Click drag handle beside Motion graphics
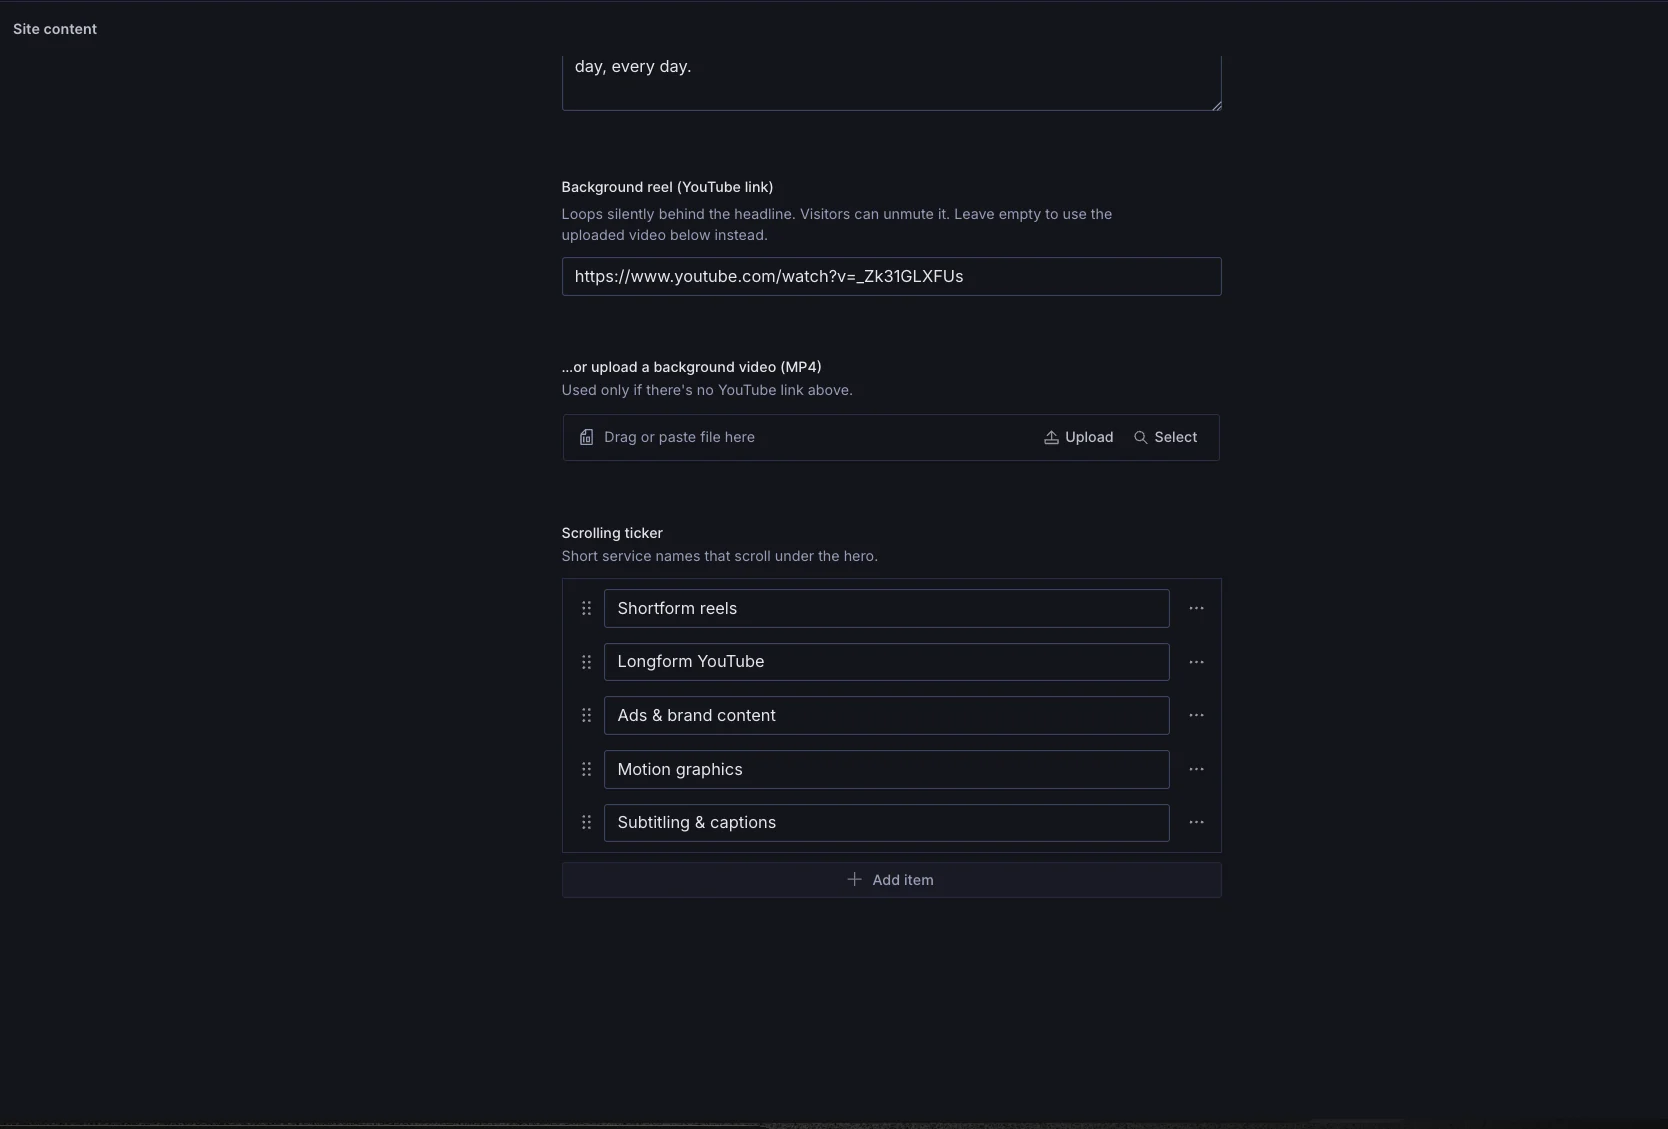Image resolution: width=1668 pixels, height=1129 pixels. pyautogui.click(x=587, y=769)
